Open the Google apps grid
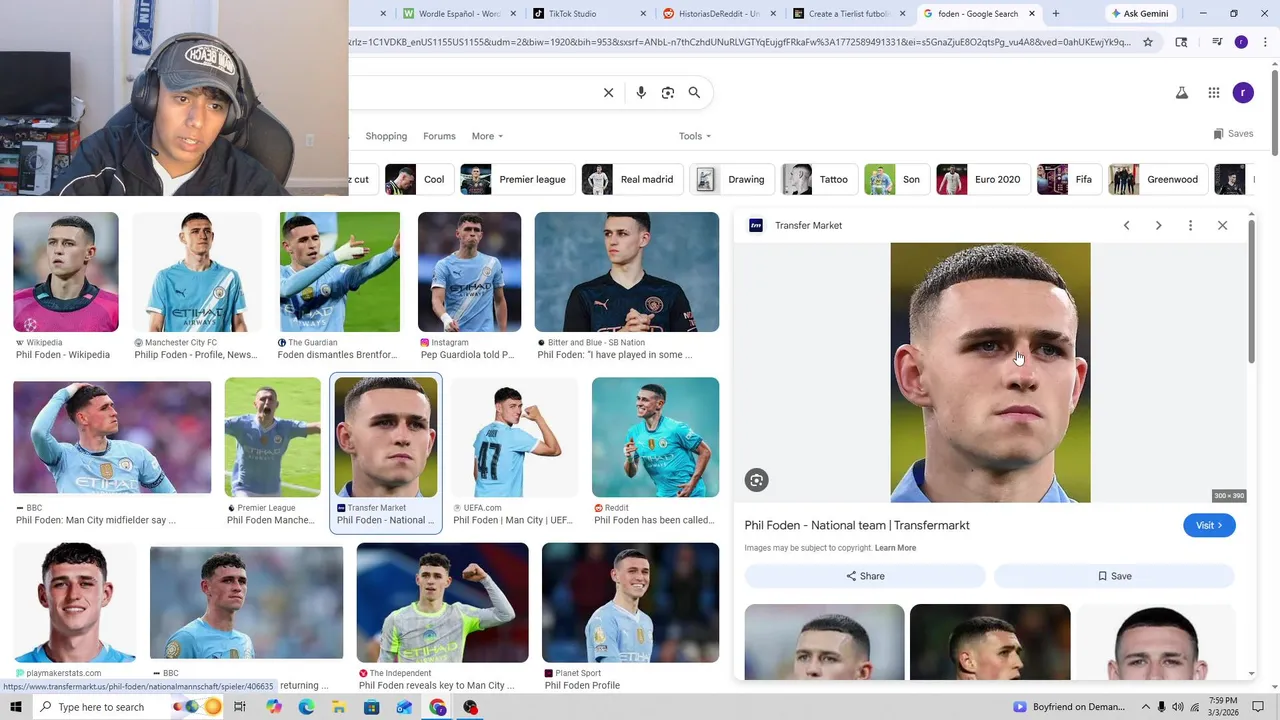The width and height of the screenshot is (1280, 720). 1213,93
